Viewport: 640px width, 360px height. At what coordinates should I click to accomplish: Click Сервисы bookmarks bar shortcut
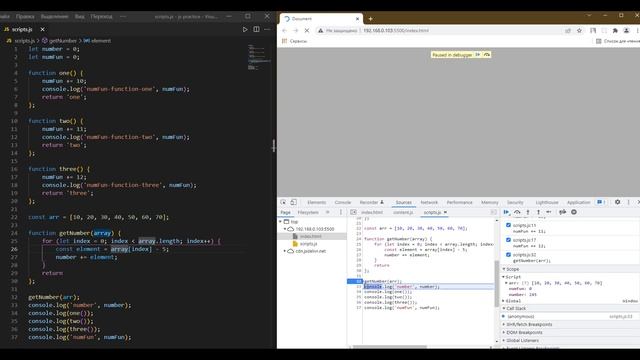click(x=294, y=41)
